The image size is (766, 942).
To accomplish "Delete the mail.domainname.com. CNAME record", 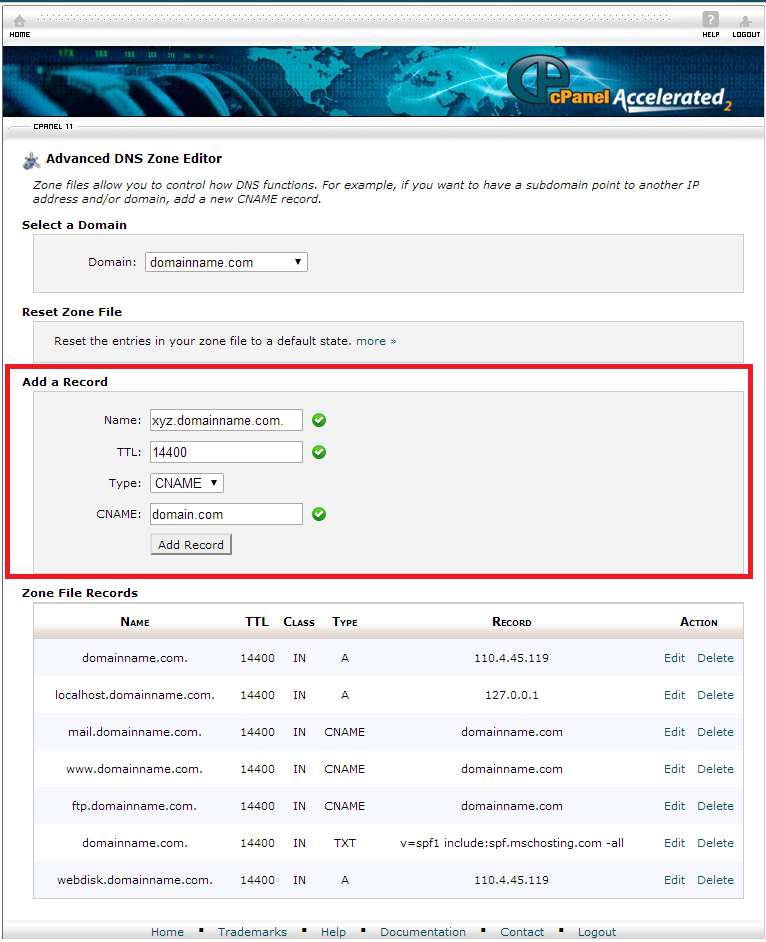I will [x=715, y=732].
